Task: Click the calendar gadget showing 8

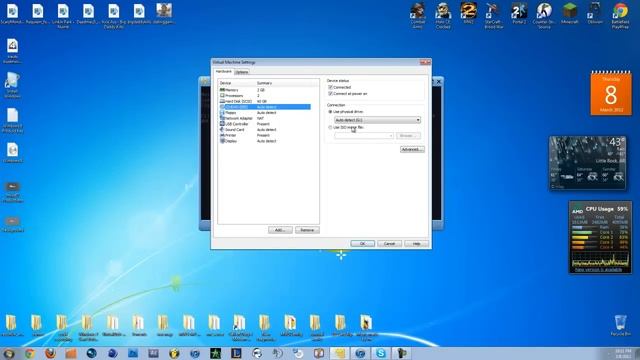Action: [x=611, y=93]
